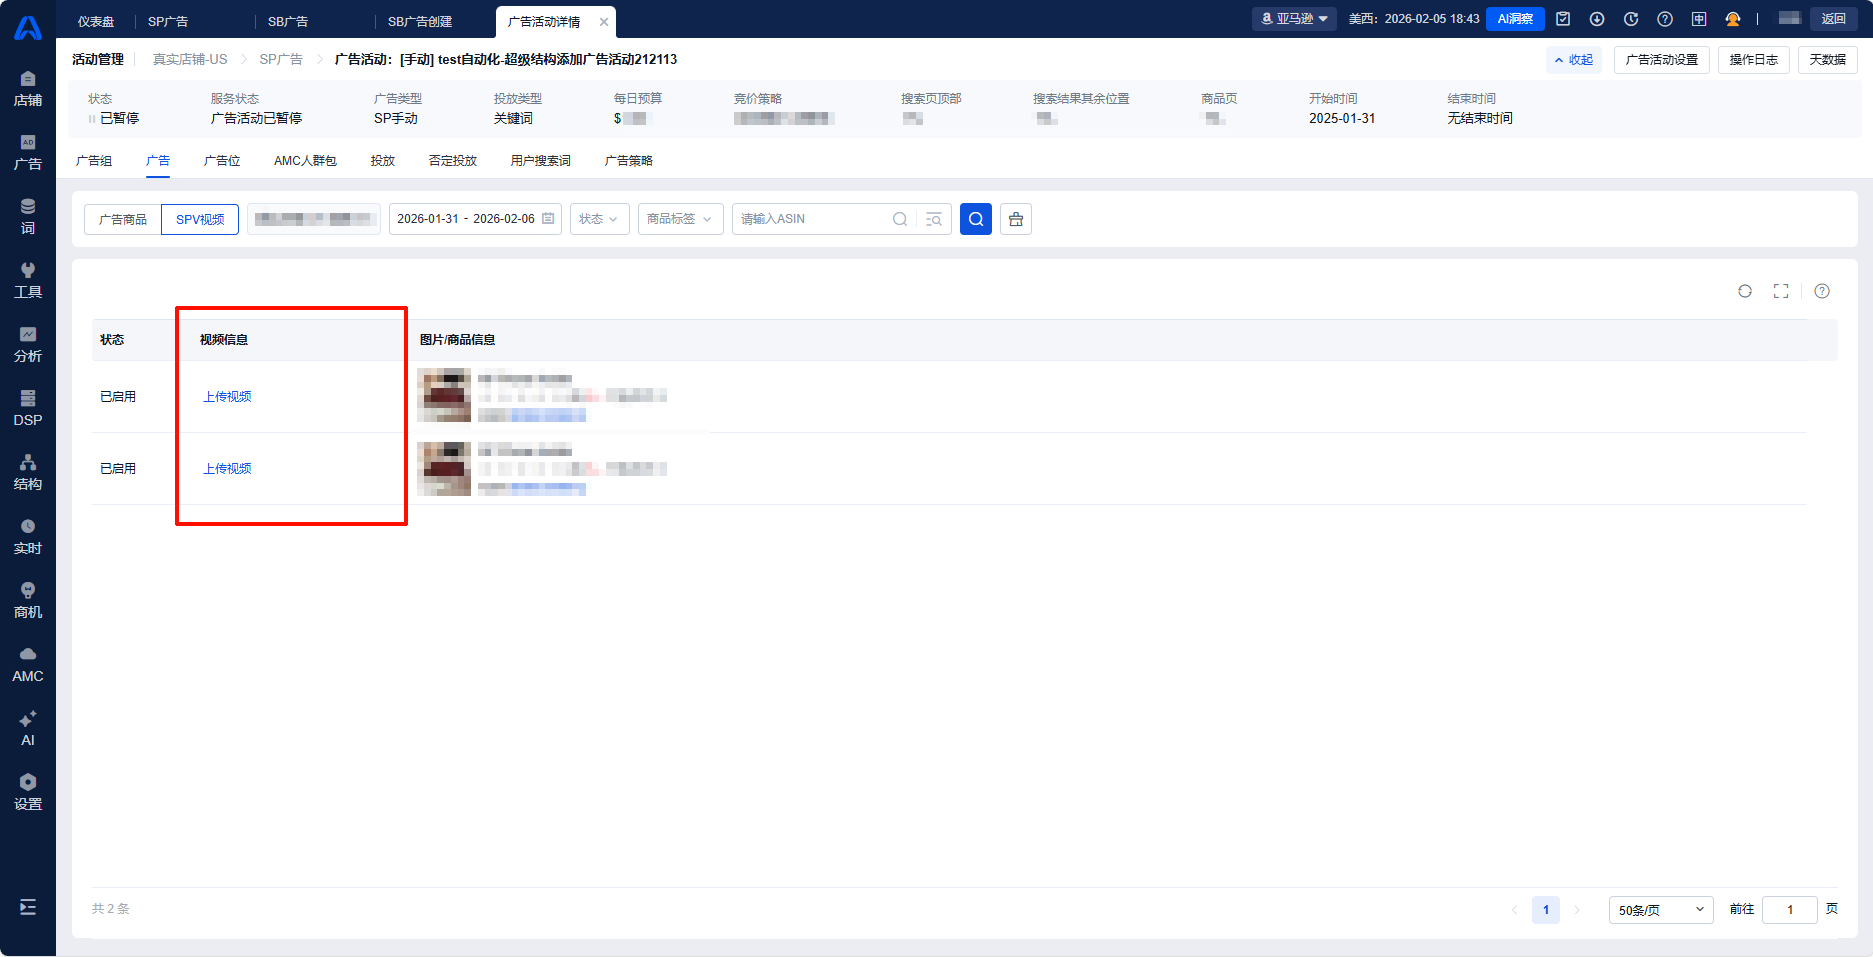Viewport: 1873px width, 957px height.
Task: Open the 否定投放 tab
Action: click(452, 161)
